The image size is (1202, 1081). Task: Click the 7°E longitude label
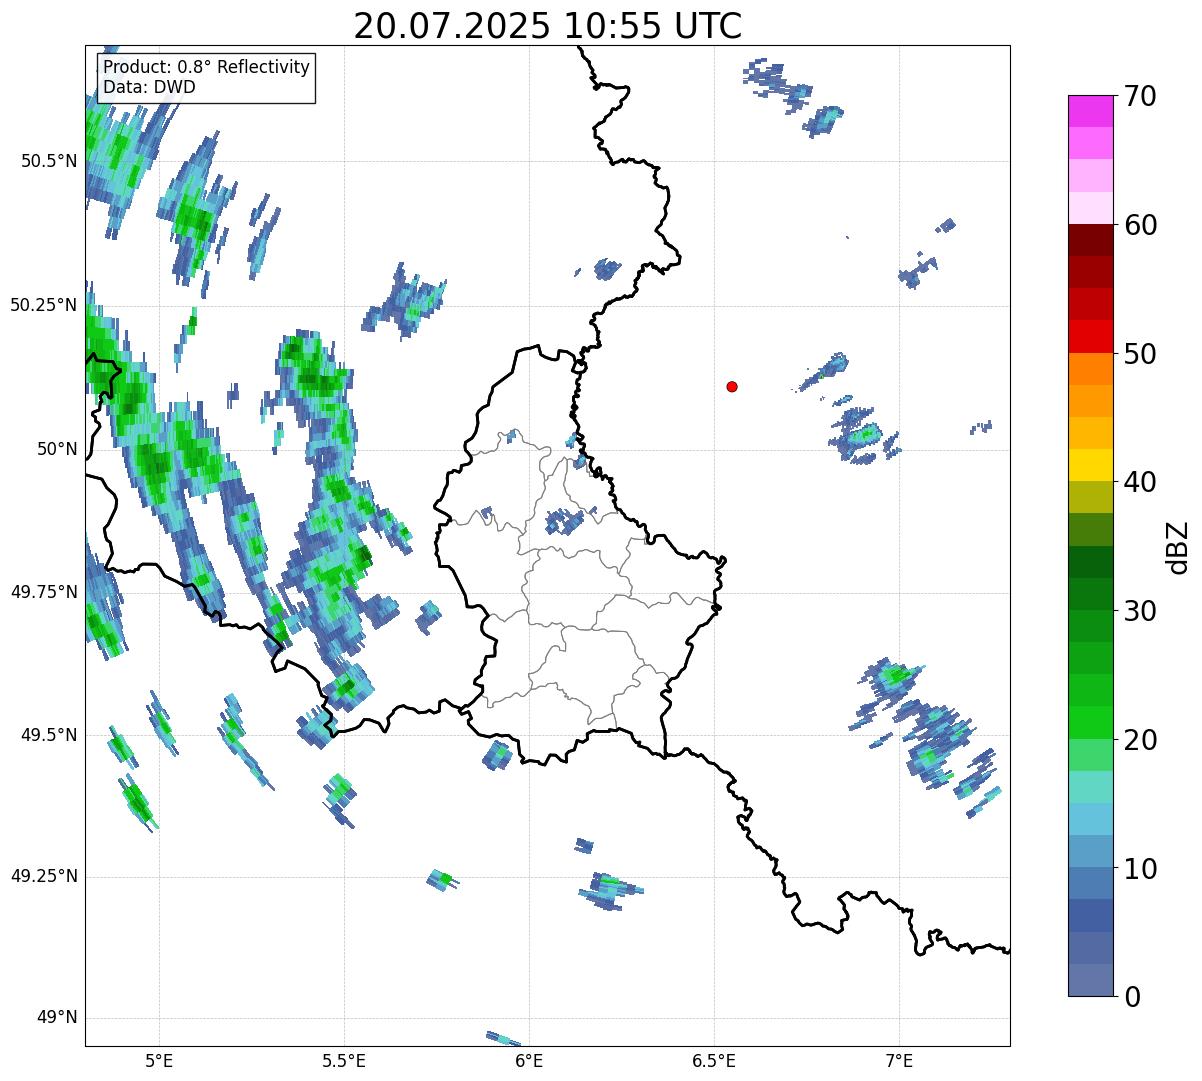[x=899, y=1060]
